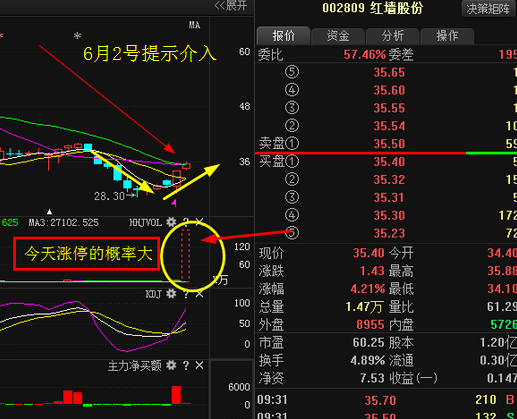Screen dimensions: 517x419
Task: Show 主力净买额 help question mark
Action: pyautogui.click(x=186, y=366)
